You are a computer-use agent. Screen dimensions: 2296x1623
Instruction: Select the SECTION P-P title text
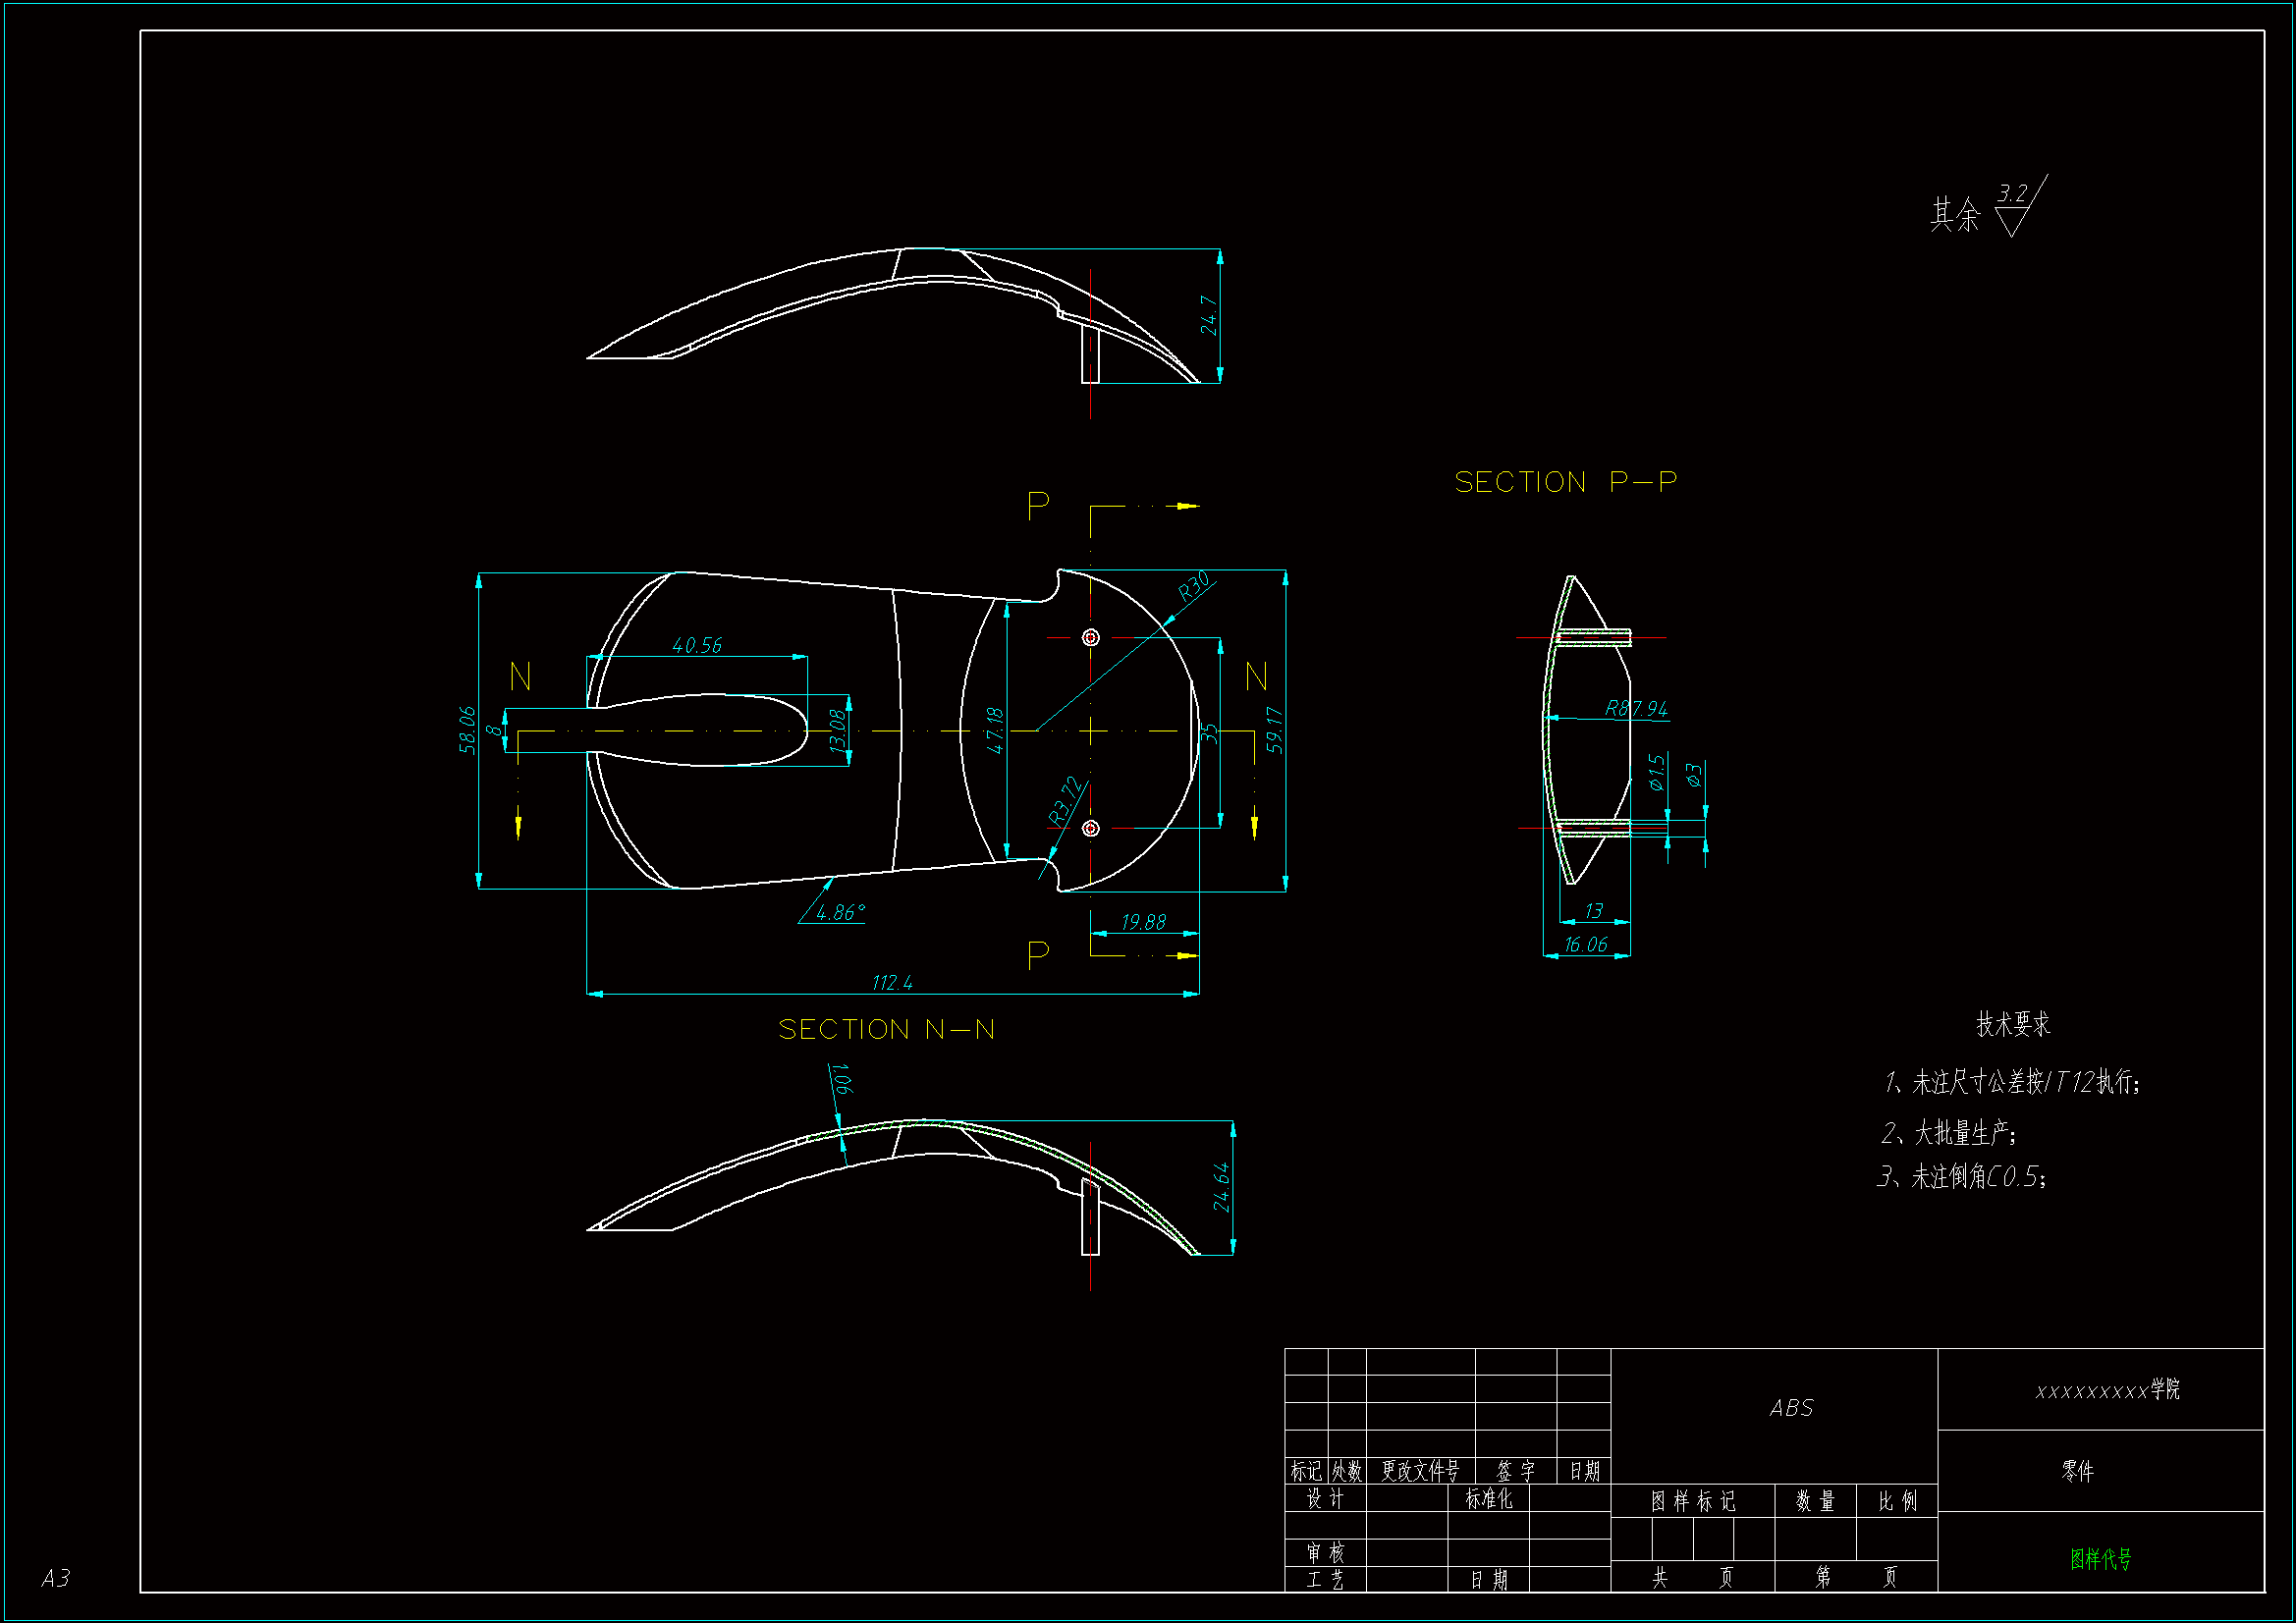click(x=1565, y=483)
